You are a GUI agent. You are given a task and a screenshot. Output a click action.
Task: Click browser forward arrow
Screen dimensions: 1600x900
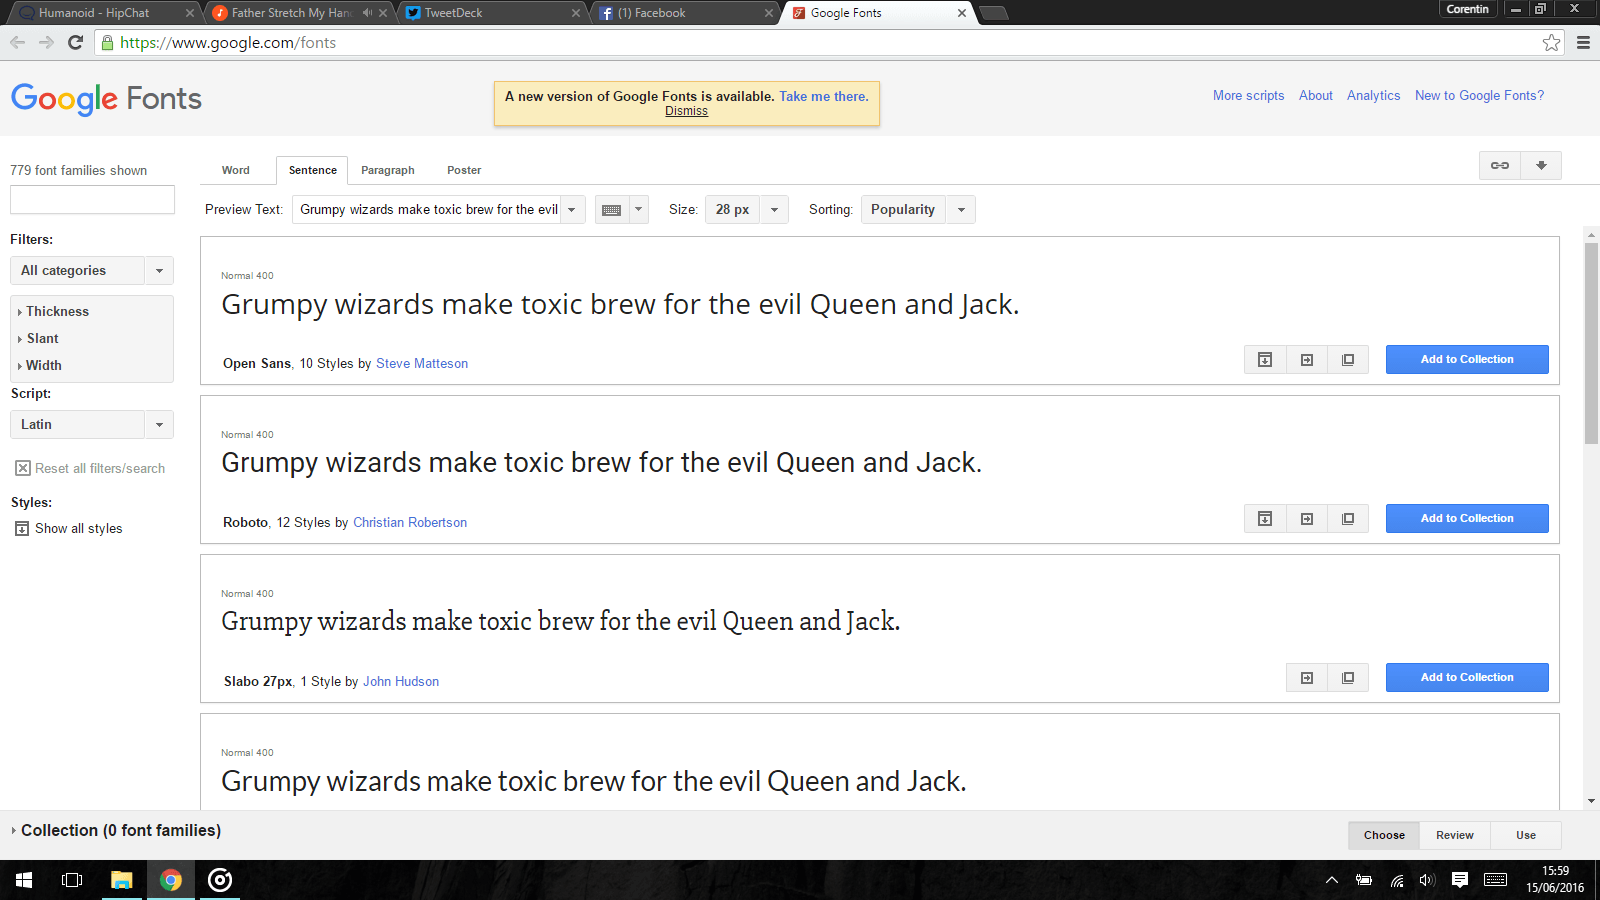pos(46,42)
